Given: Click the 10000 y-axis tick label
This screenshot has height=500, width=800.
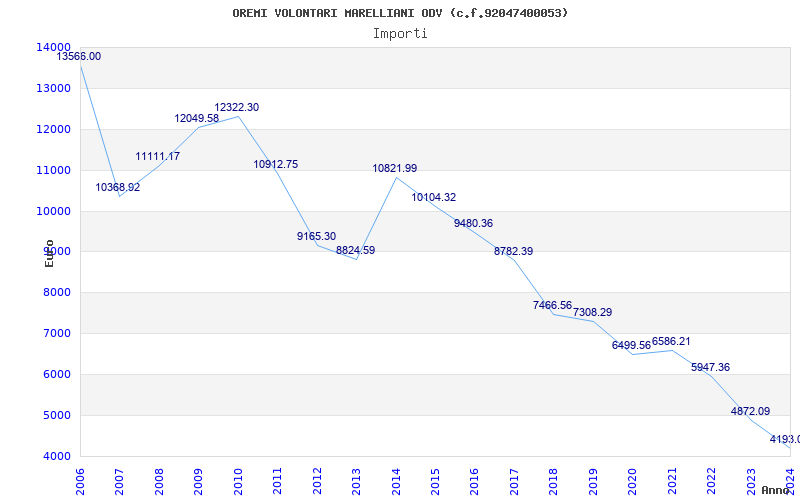Looking at the screenshot, I should pos(53,211).
